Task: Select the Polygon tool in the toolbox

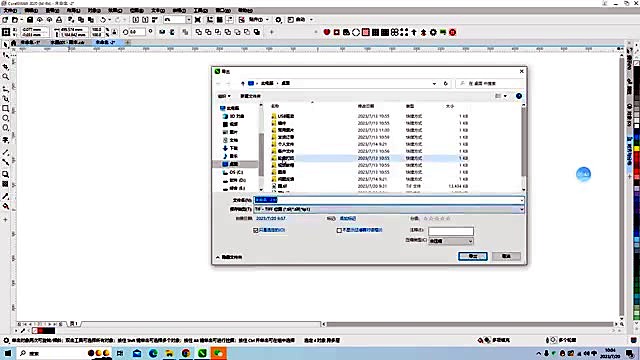Action: tap(5, 128)
